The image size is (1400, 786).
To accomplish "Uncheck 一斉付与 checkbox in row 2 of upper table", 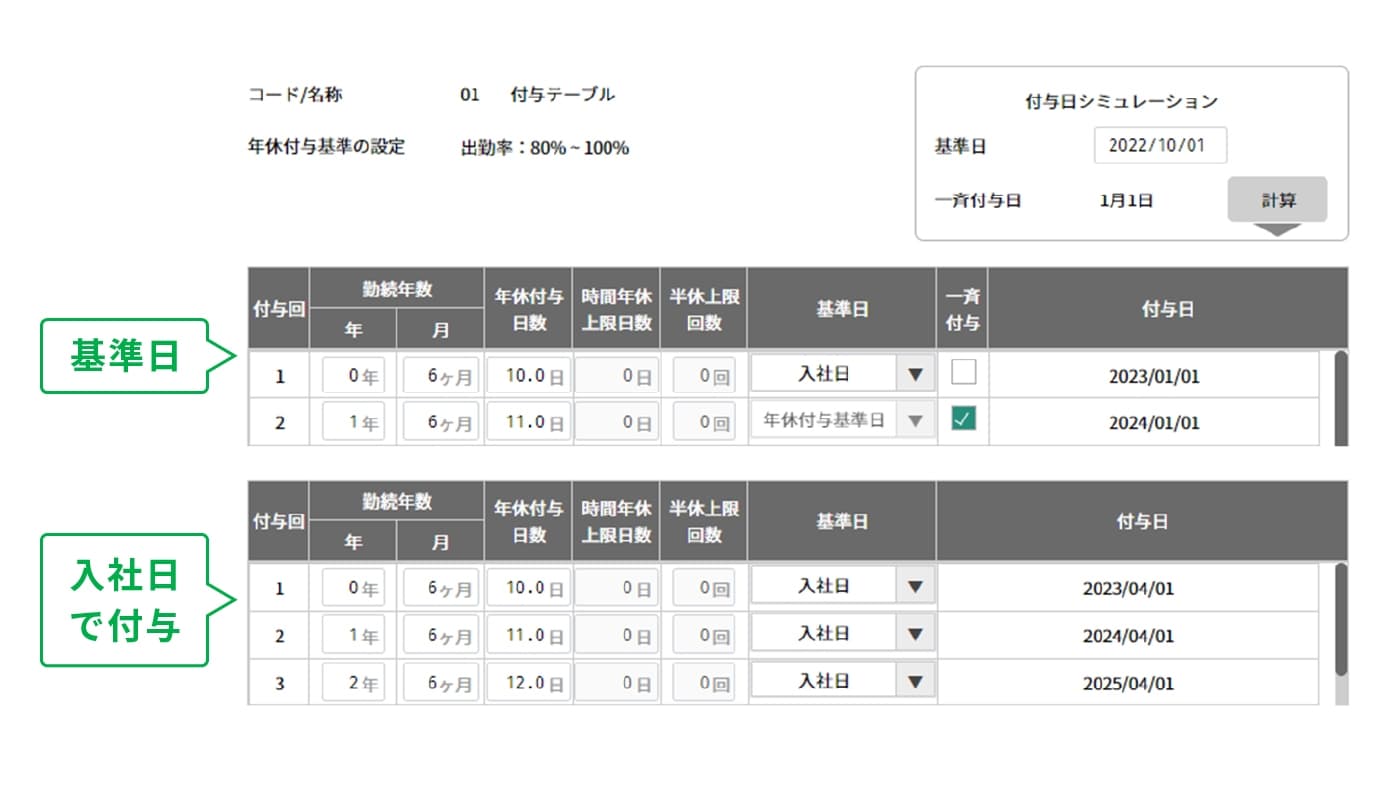I will [x=963, y=420].
